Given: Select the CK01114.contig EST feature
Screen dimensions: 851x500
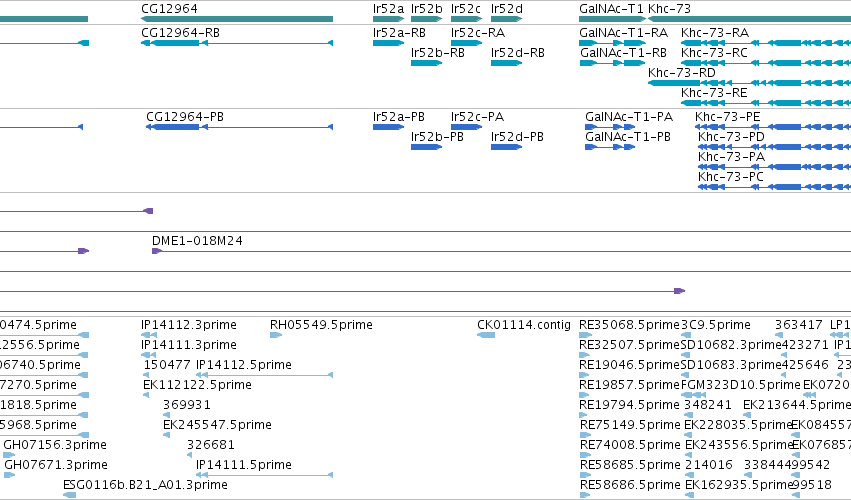Looking at the screenshot, I should pyautogui.click(x=486, y=335).
